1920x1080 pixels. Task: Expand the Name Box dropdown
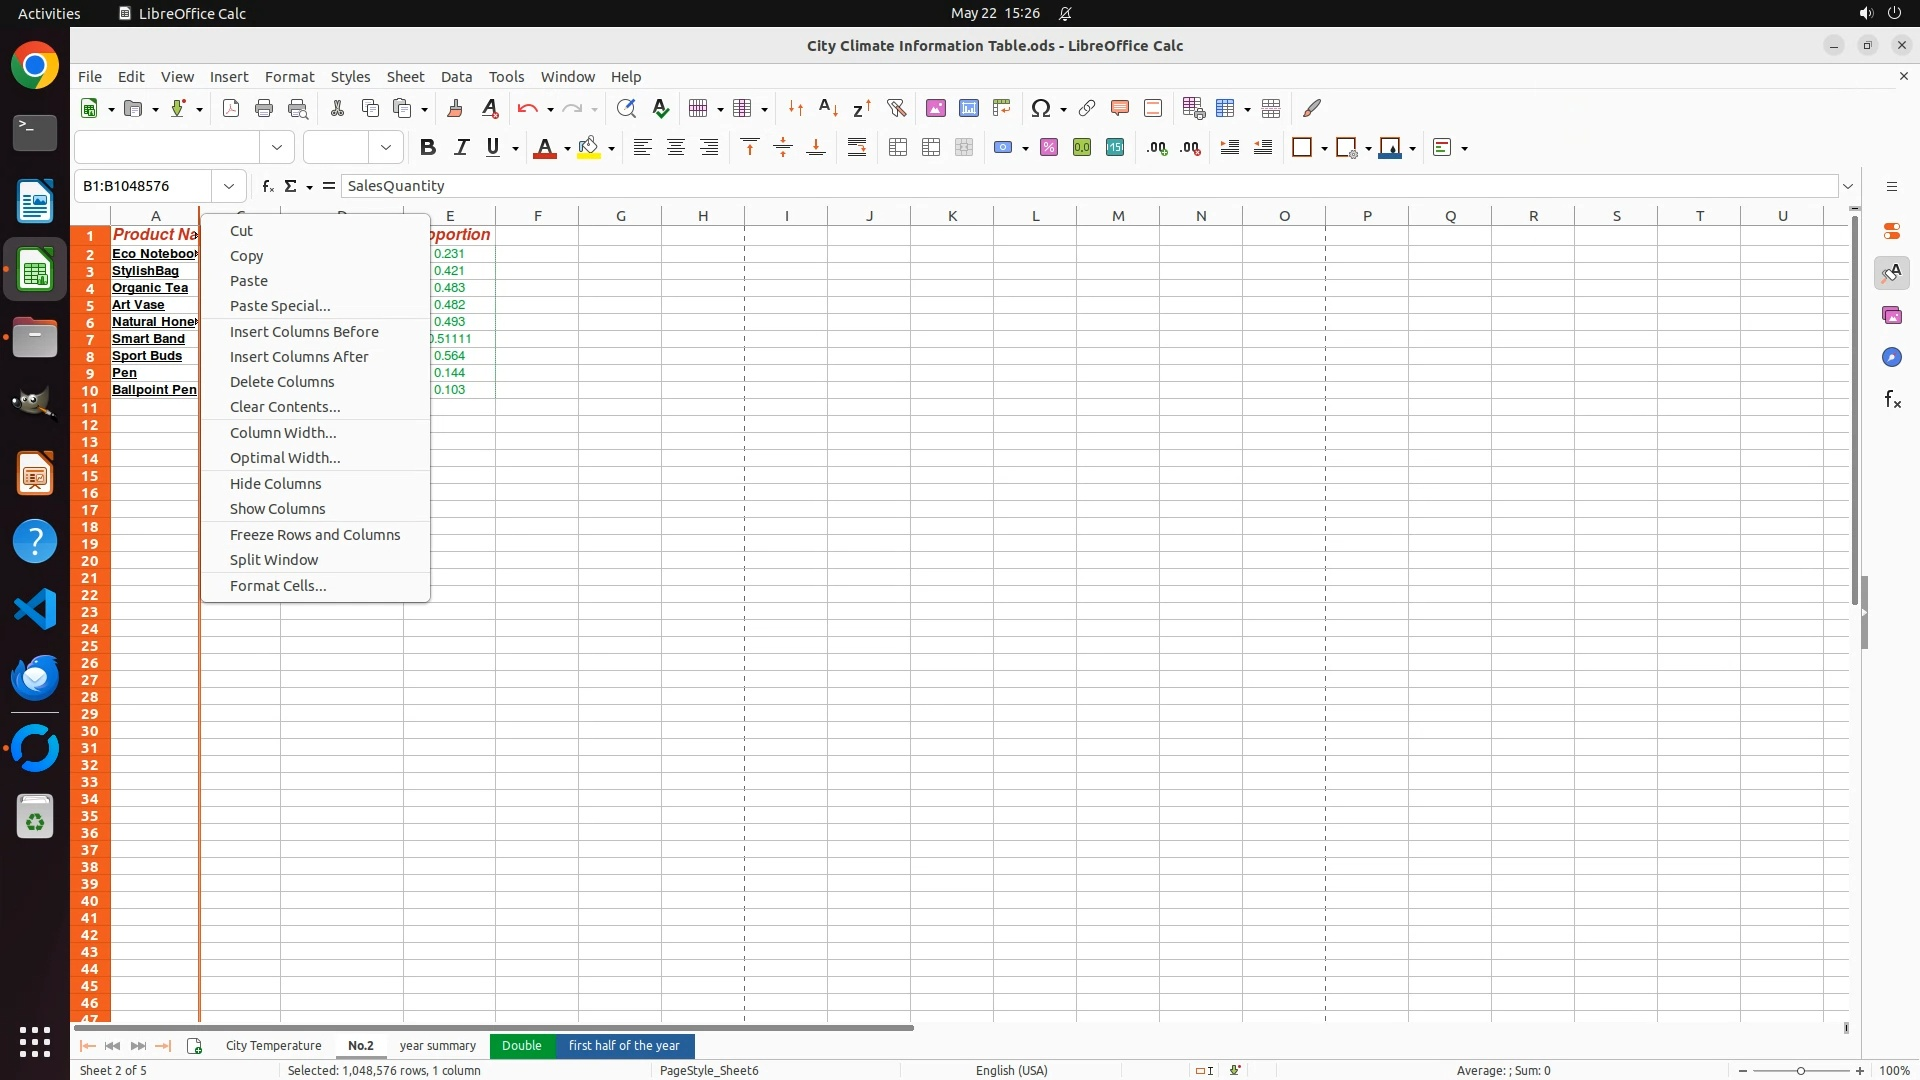tap(229, 186)
